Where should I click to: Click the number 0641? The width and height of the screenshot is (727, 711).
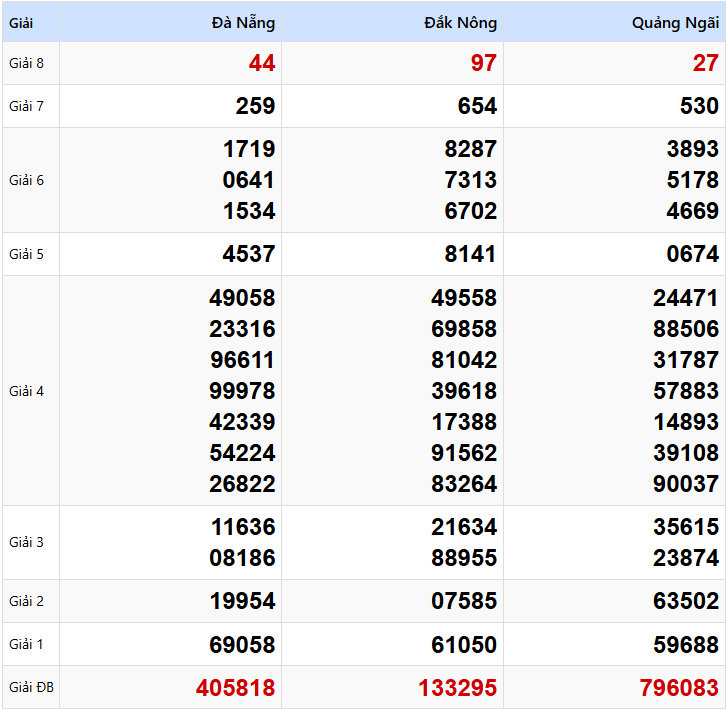pyautogui.click(x=249, y=180)
